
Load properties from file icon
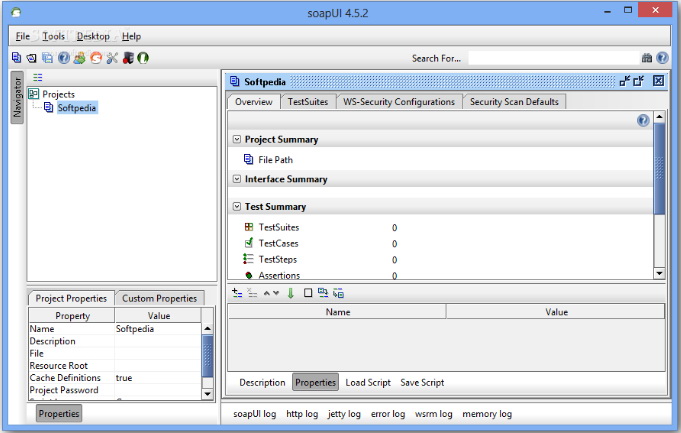pyautogui.click(x=323, y=293)
